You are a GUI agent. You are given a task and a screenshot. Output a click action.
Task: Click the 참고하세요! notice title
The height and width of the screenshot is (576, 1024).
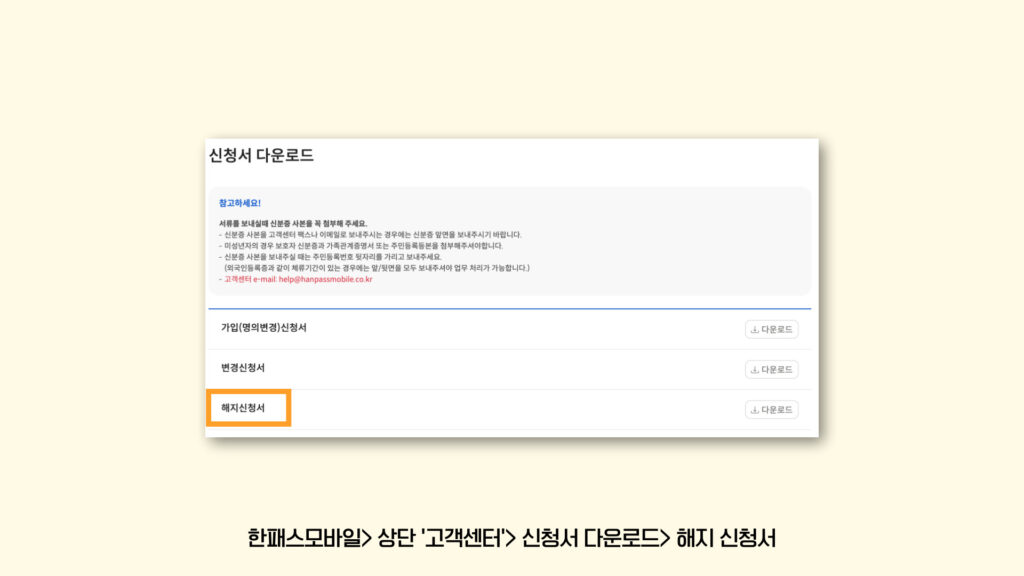tap(240, 203)
